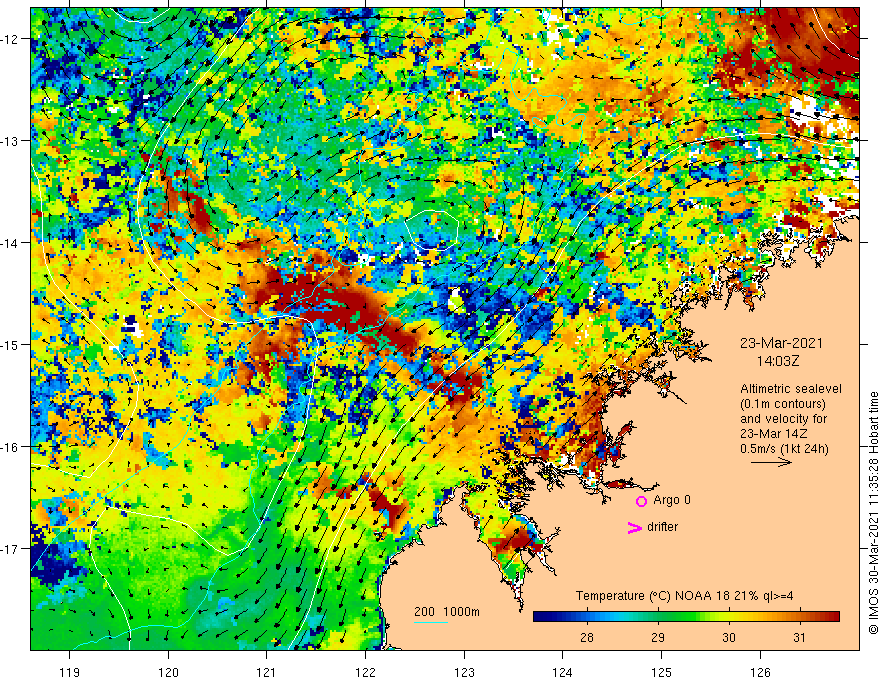The width and height of the screenshot is (880, 680).
Task: Click colorbar tick label 28
Action: point(587,637)
